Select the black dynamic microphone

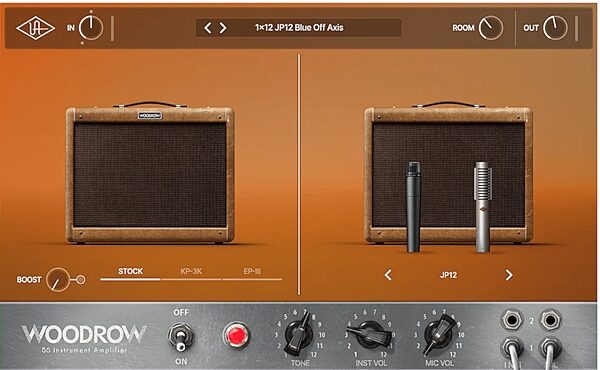413,207
